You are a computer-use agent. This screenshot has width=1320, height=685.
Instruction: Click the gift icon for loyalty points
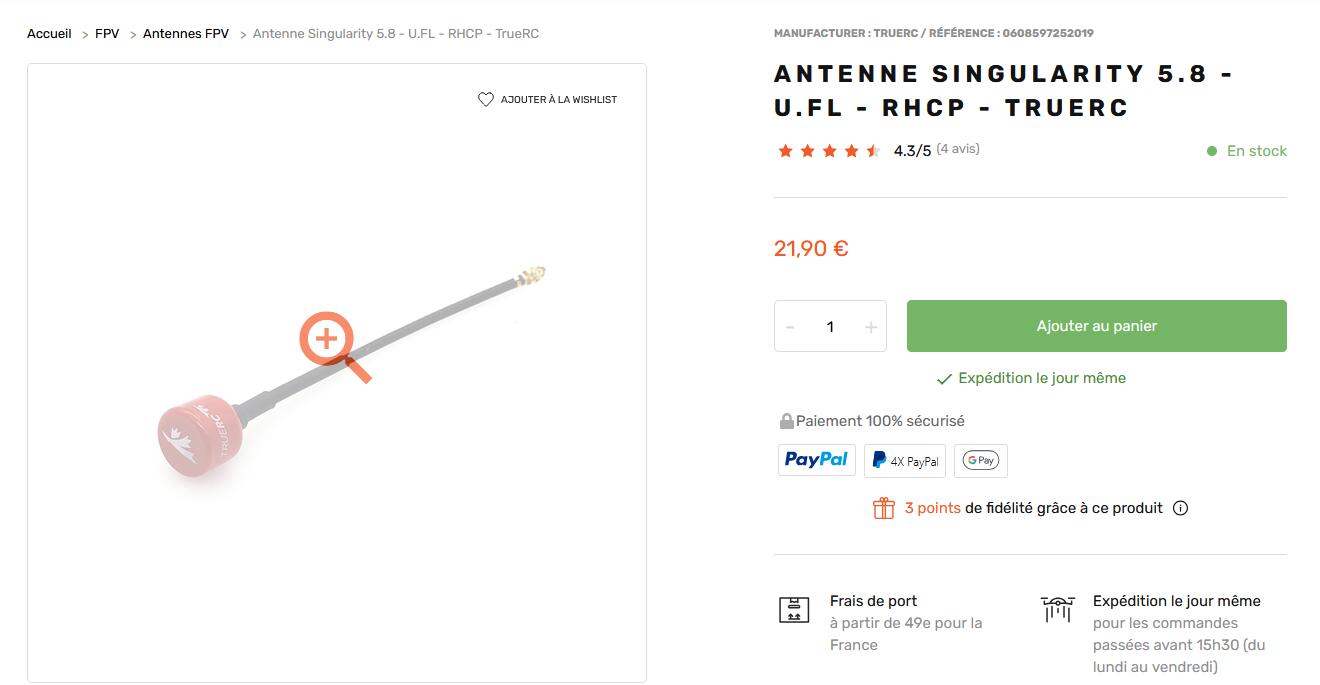click(884, 508)
